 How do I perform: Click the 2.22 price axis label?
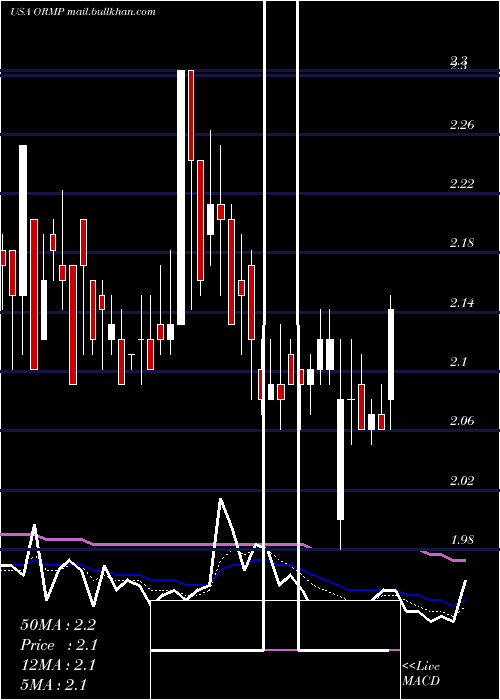(462, 184)
